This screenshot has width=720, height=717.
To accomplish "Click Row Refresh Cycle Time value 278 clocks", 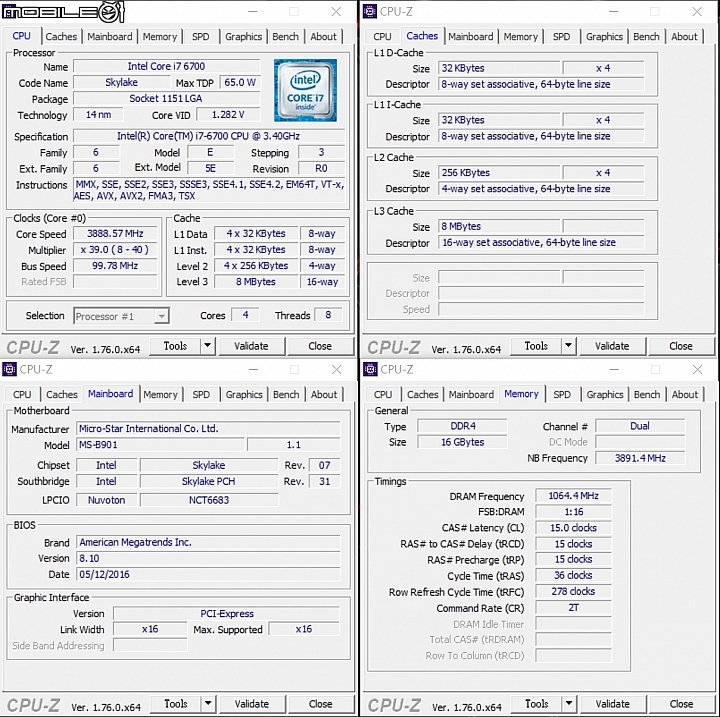I will 574,591.
